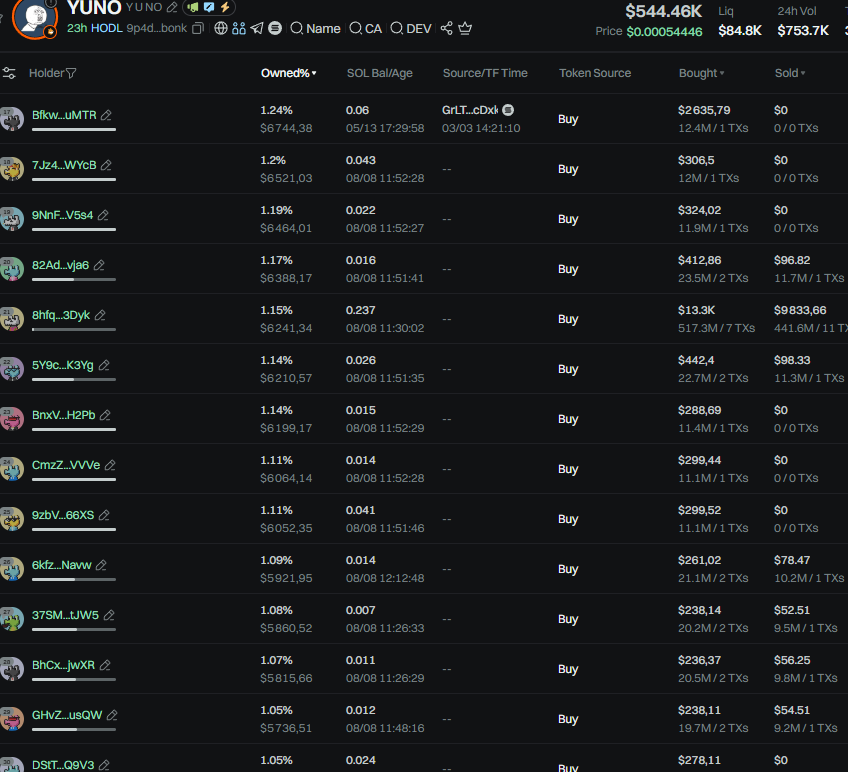Click holdings bar under 82Ad...vja6

(x=74, y=279)
